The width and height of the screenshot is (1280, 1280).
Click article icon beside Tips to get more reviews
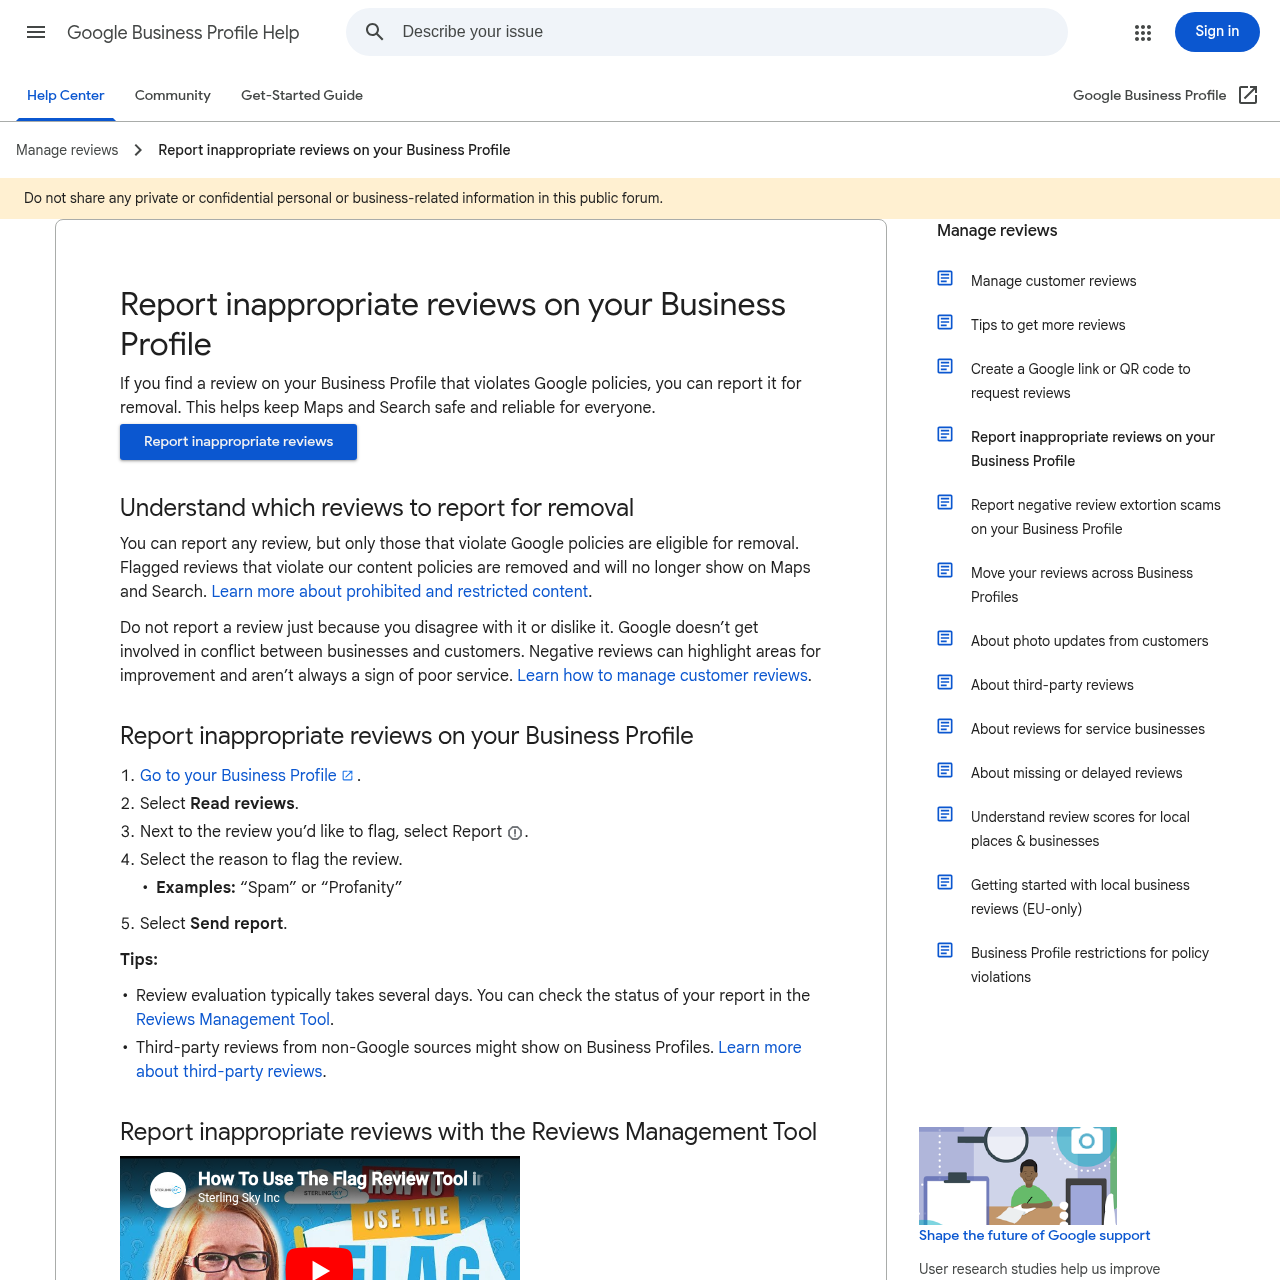[945, 322]
